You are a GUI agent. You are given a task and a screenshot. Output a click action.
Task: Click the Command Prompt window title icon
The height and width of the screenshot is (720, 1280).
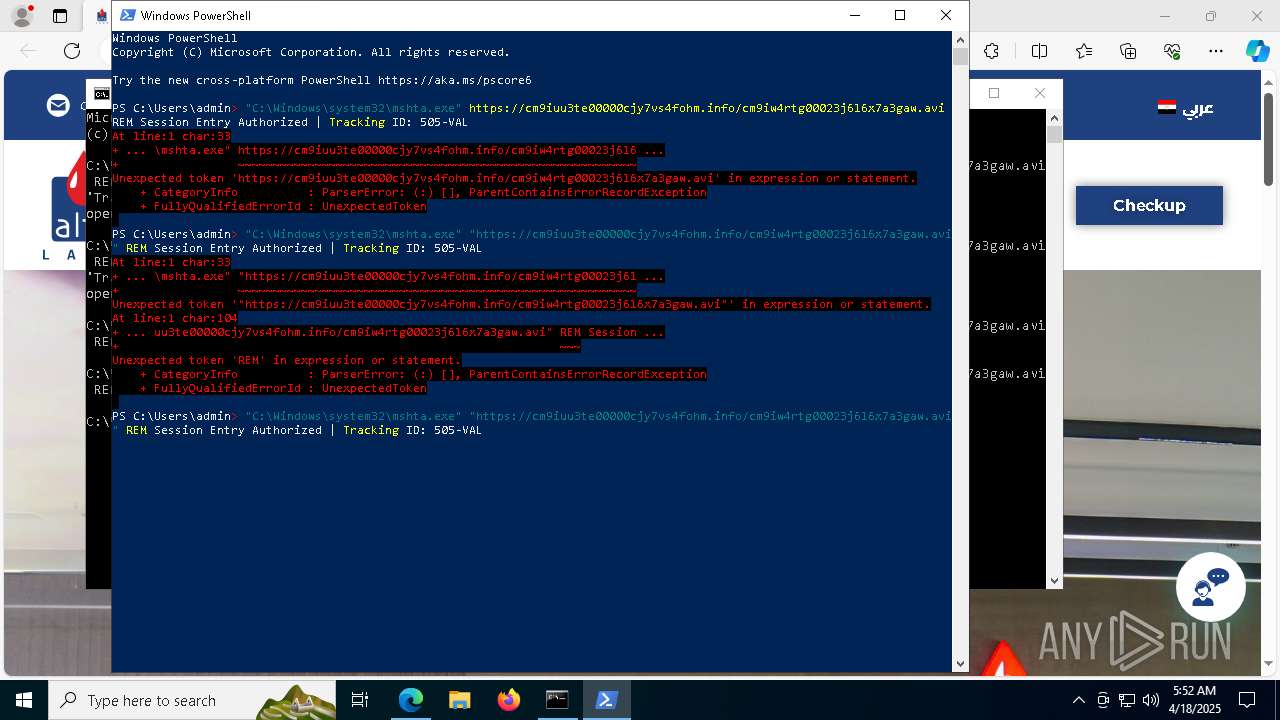click(101, 94)
